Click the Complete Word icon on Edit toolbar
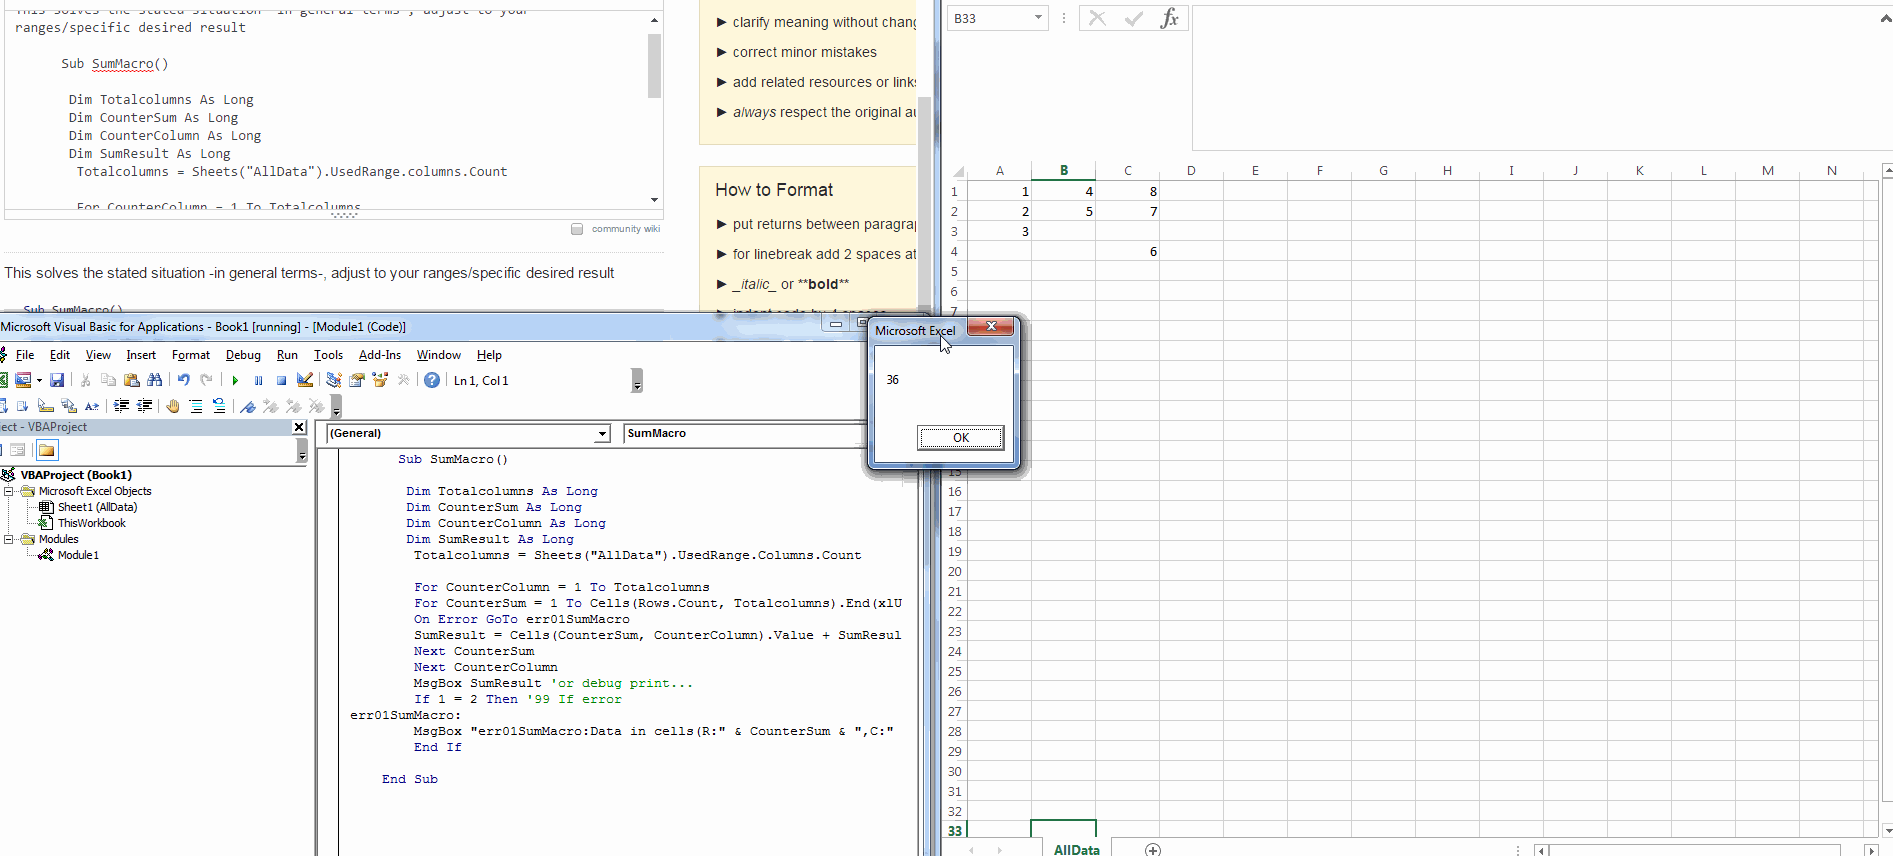This screenshot has height=856, width=1893. (x=92, y=406)
